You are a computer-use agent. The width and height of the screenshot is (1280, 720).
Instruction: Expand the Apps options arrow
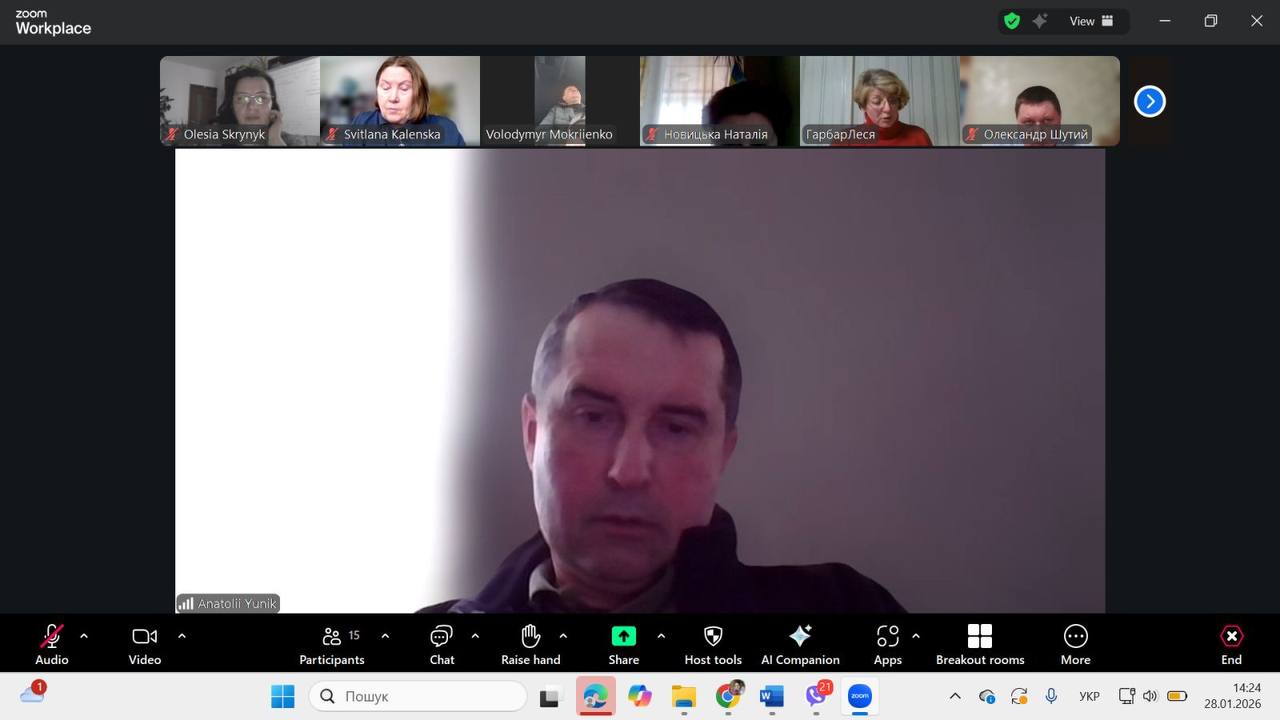tap(916, 636)
